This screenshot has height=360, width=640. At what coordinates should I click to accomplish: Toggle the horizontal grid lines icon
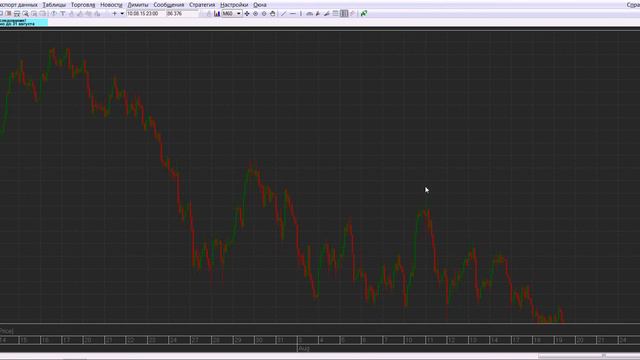pyautogui.click(x=335, y=13)
